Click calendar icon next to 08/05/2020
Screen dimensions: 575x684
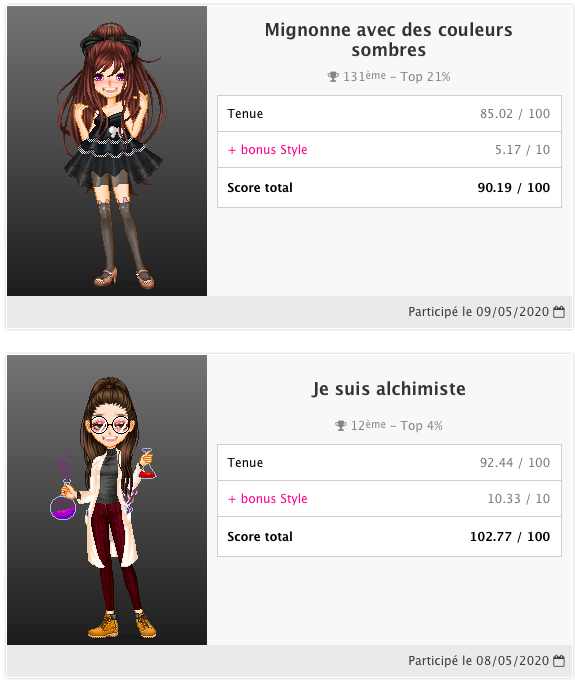coord(559,660)
